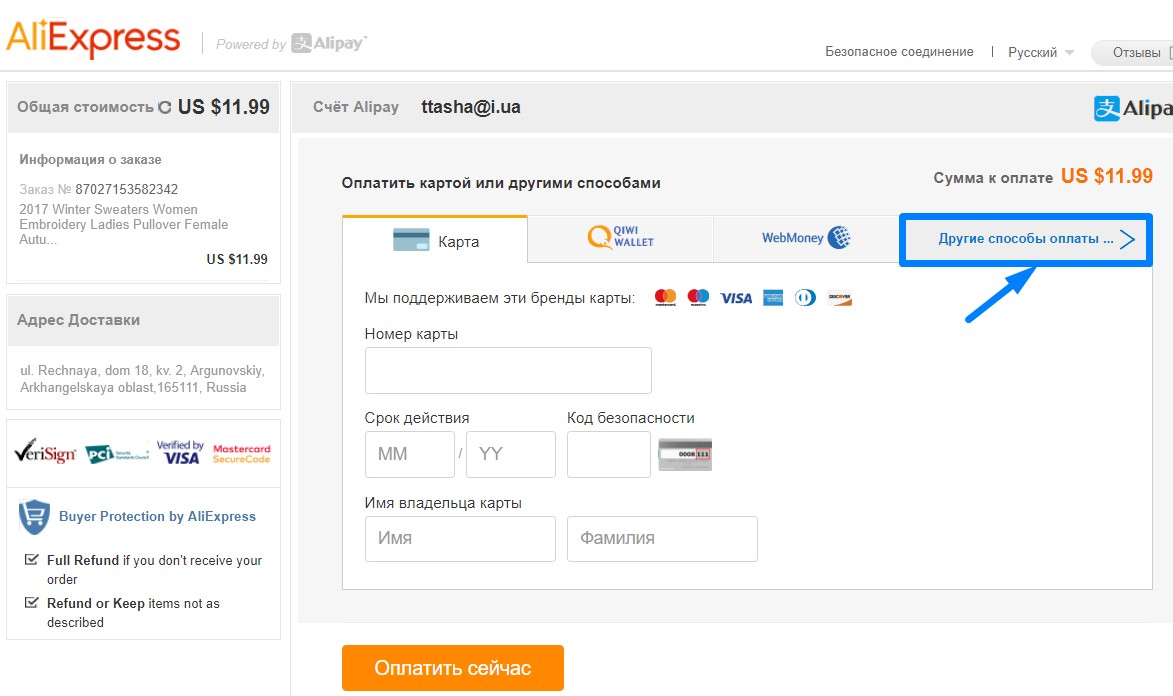This screenshot has height=696, width=1173.
Task: Toggle the Full Refund checkmark
Action: coord(31,559)
